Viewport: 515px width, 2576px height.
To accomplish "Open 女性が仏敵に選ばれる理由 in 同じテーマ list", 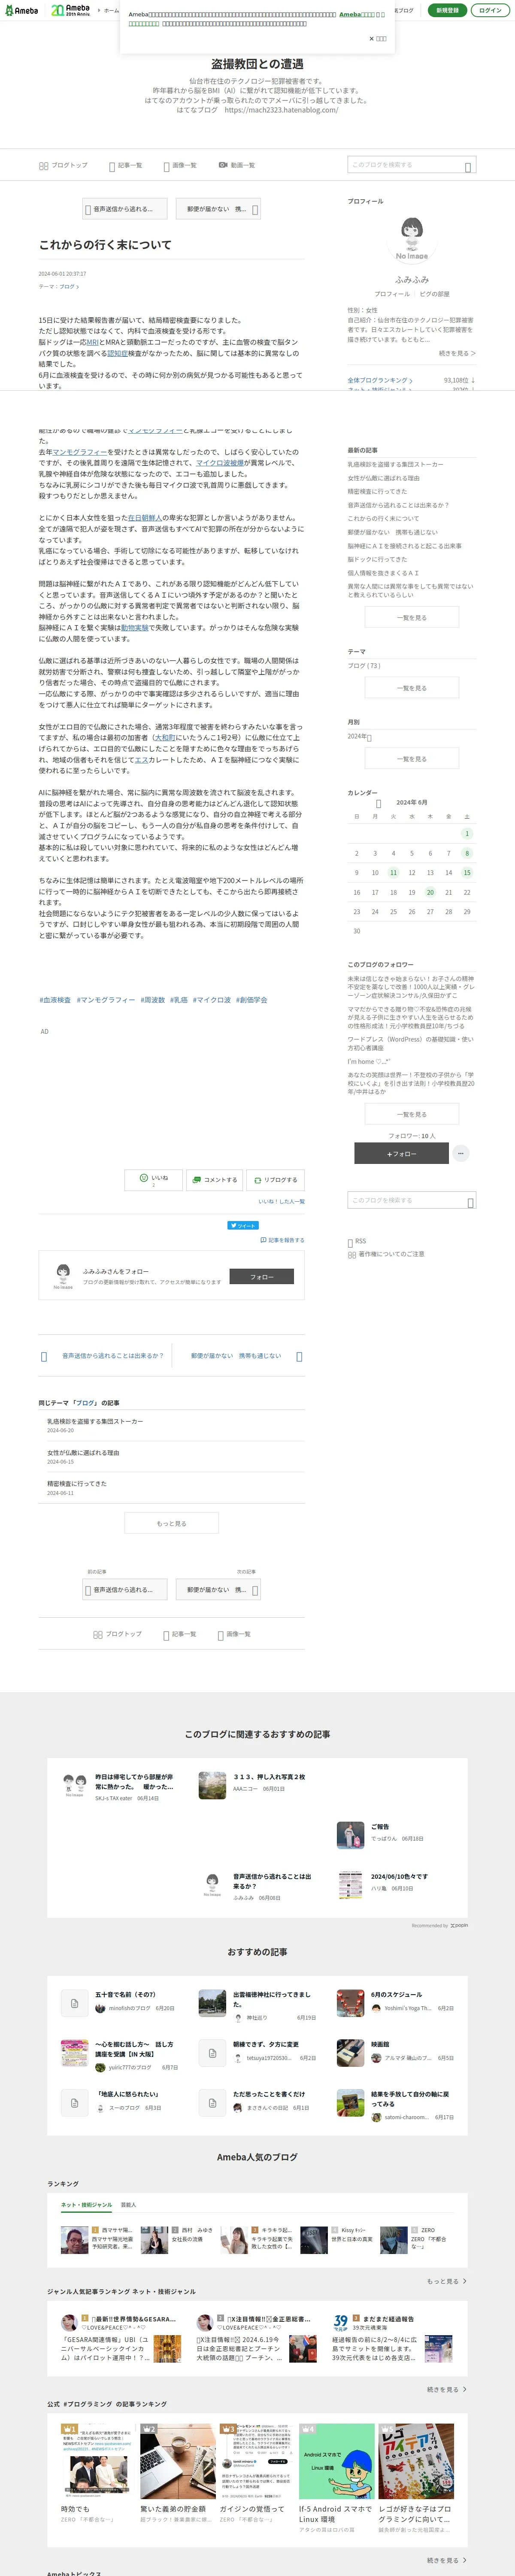I will click(83, 1453).
